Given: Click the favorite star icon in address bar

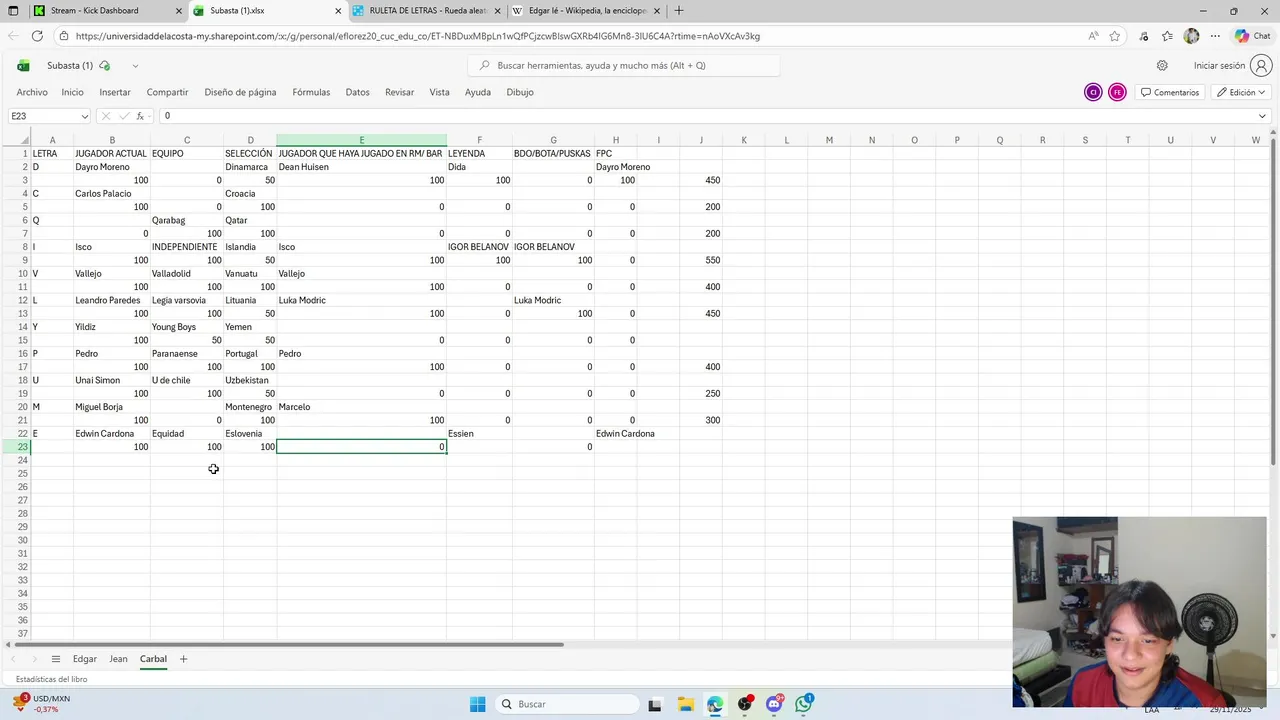Looking at the screenshot, I should [1114, 36].
